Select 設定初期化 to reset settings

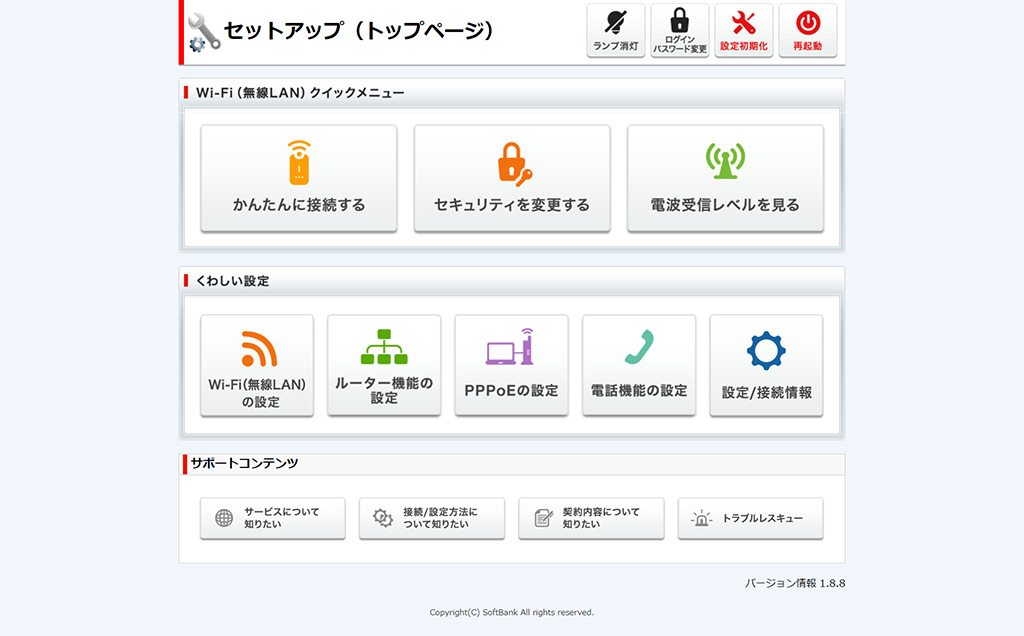pos(743,30)
